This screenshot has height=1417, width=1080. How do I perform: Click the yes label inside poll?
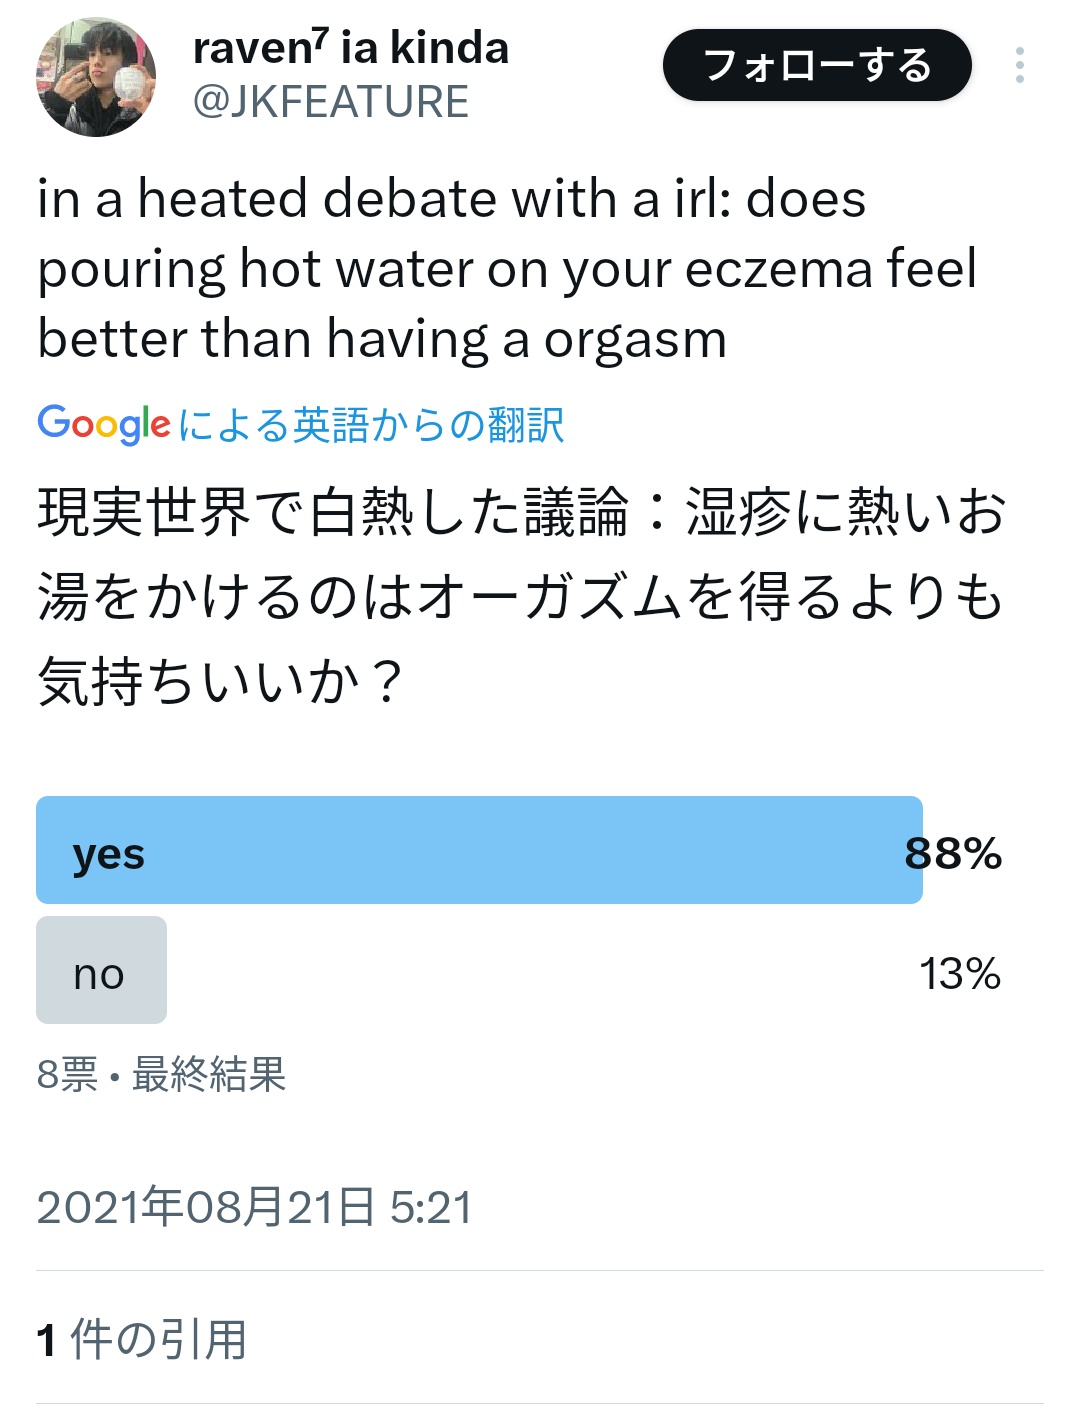point(109,854)
